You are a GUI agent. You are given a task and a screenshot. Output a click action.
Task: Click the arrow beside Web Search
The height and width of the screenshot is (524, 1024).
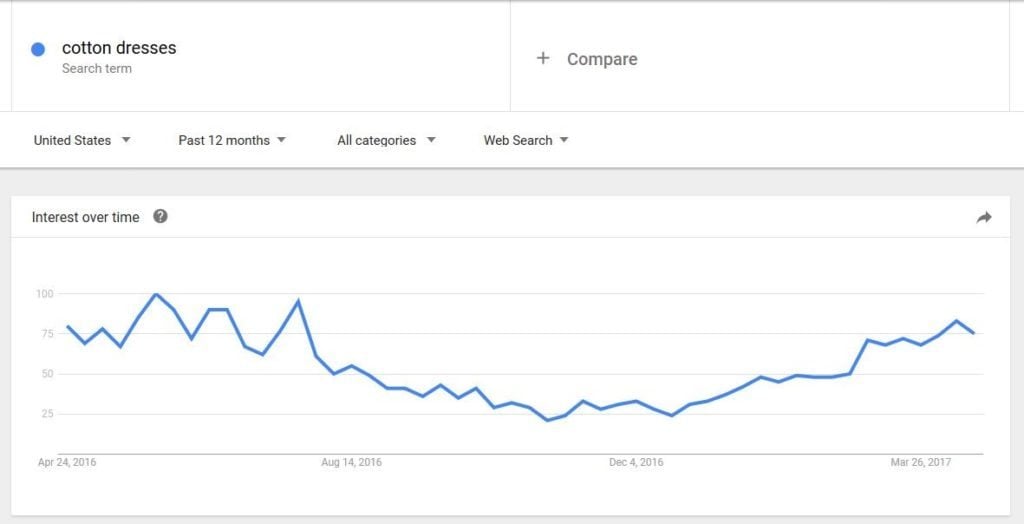click(x=564, y=140)
